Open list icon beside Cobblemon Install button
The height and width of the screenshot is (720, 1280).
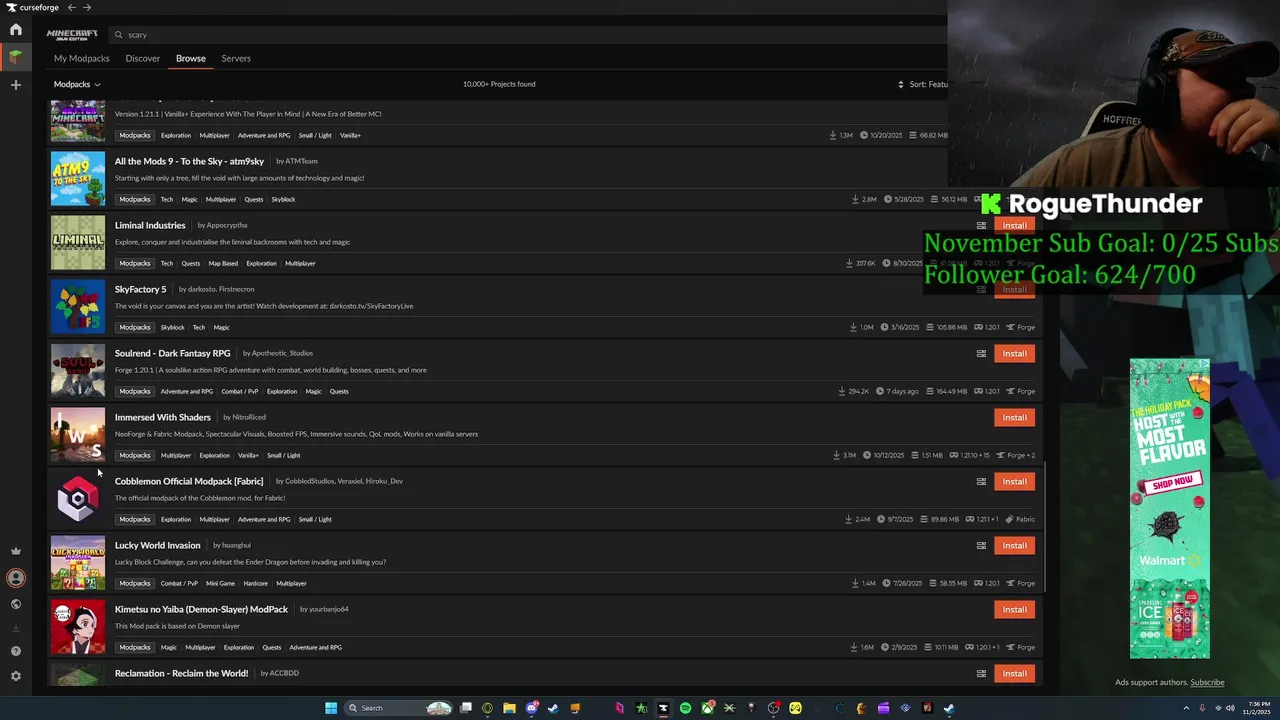pyautogui.click(x=981, y=481)
